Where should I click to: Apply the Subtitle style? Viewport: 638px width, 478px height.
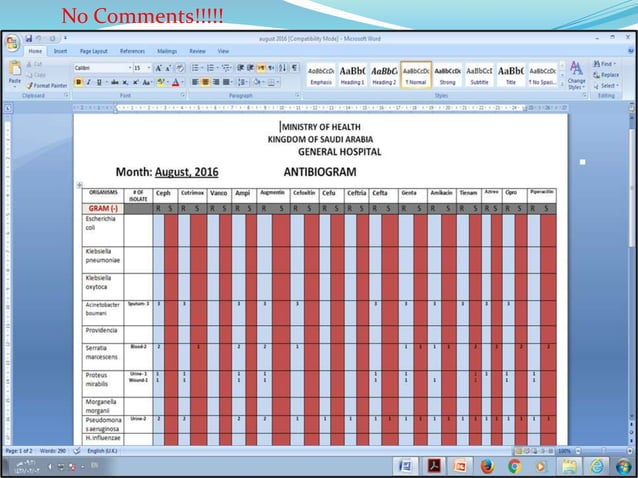coord(479,75)
